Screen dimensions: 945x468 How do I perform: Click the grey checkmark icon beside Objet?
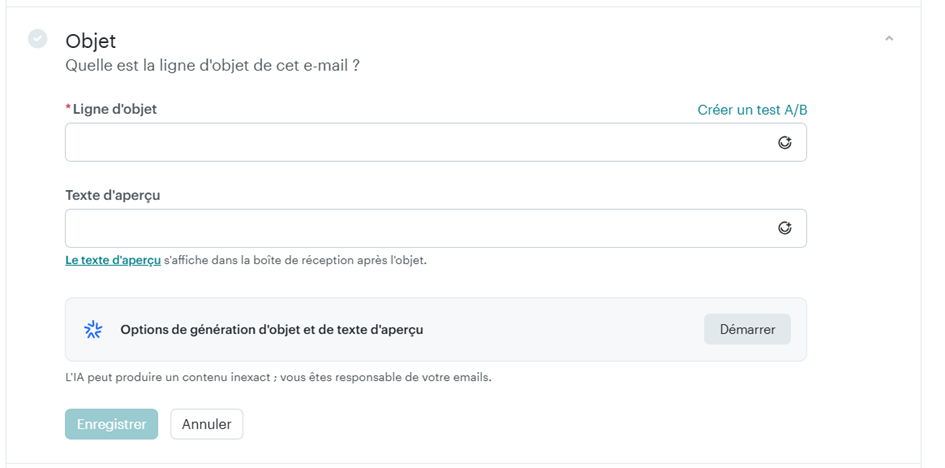38,39
